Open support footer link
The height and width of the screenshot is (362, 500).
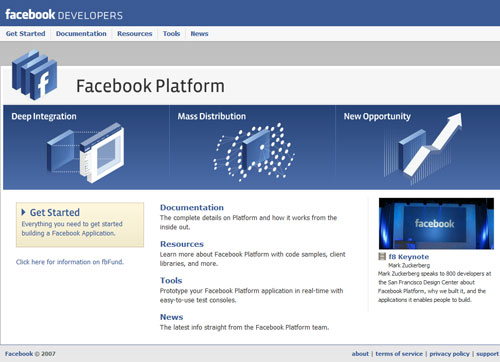(x=487, y=354)
